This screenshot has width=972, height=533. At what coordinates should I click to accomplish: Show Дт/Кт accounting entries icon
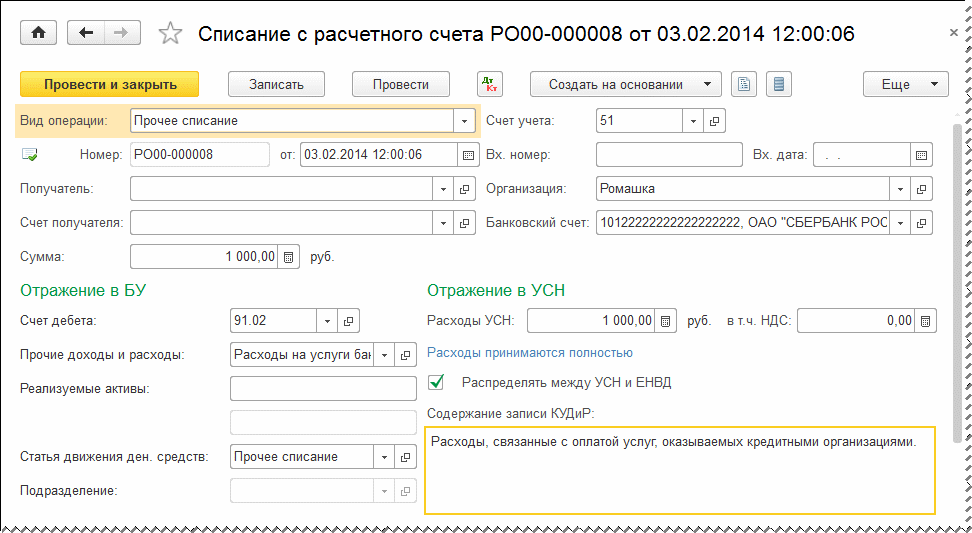pos(490,85)
